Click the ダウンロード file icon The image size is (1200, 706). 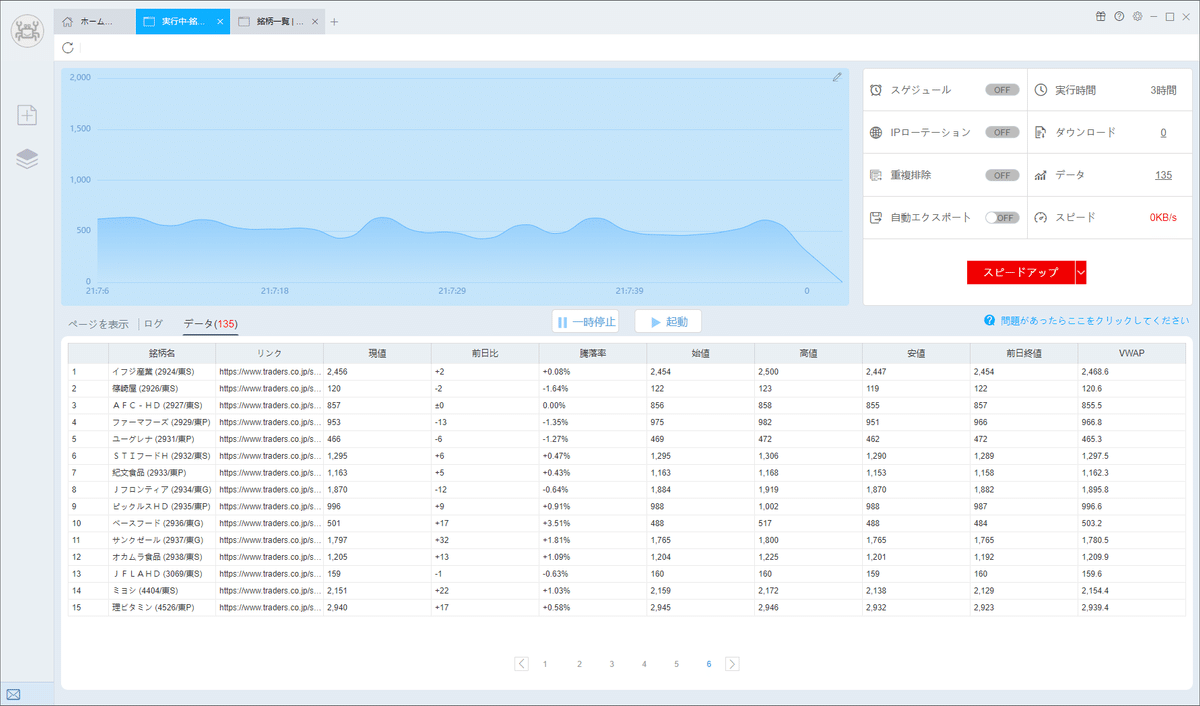pyautogui.click(x=1041, y=132)
